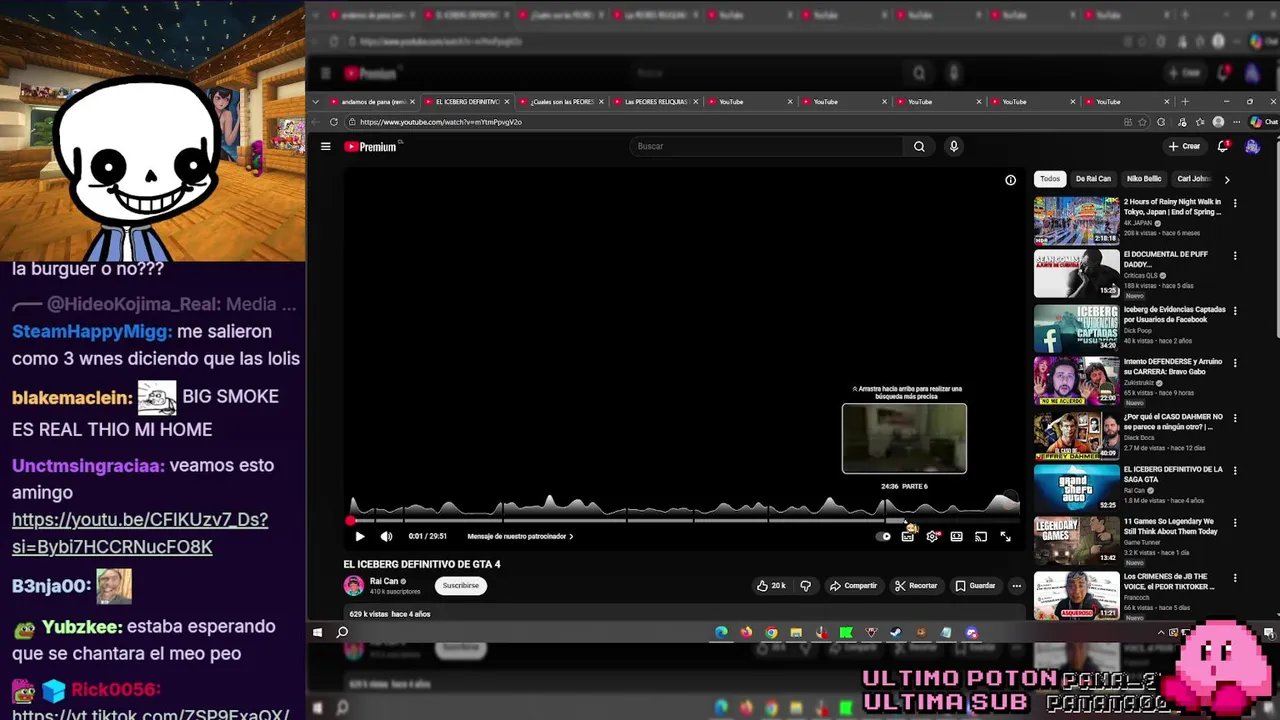The width and height of the screenshot is (1280, 720).
Task: Dislike the video
Action: click(x=805, y=586)
